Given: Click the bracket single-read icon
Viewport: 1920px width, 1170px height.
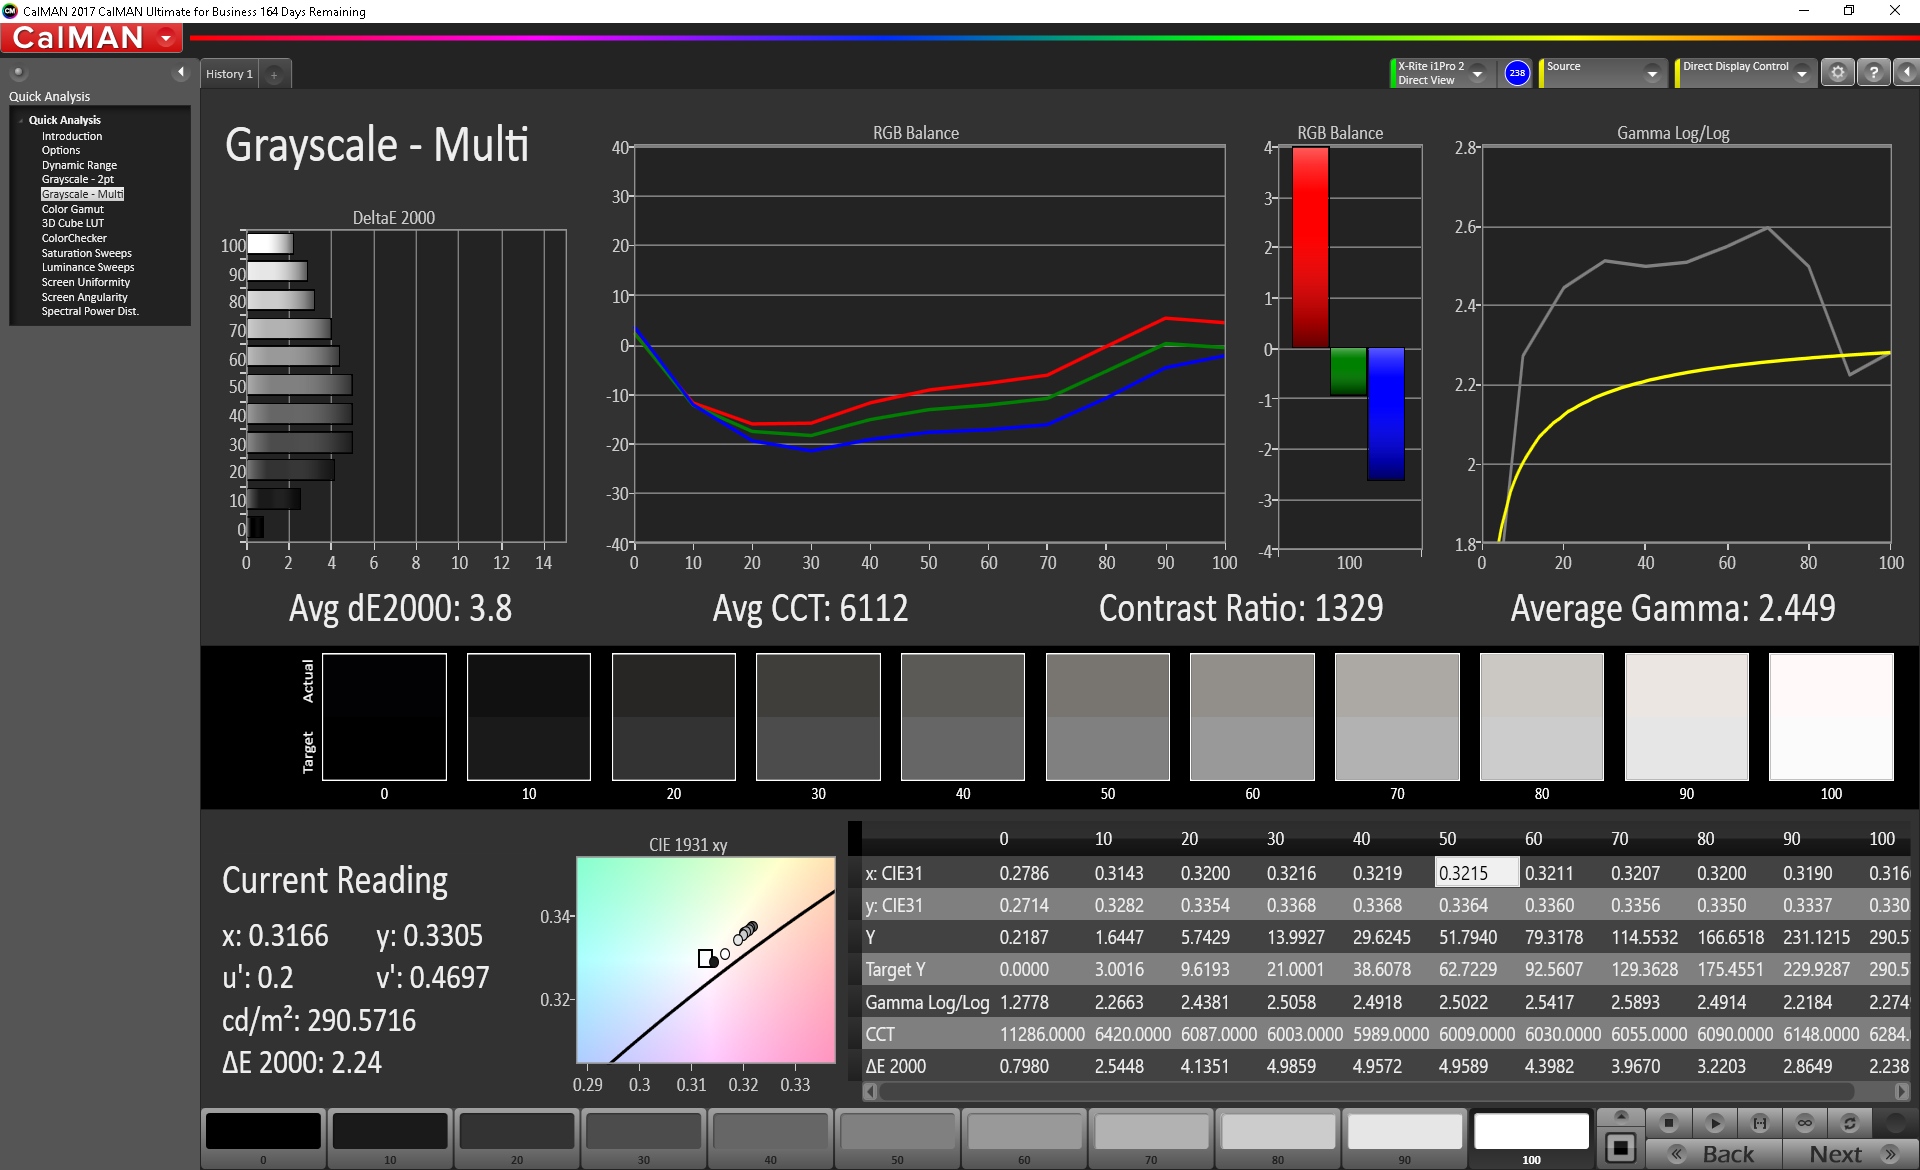Looking at the screenshot, I should click(1759, 1123).
